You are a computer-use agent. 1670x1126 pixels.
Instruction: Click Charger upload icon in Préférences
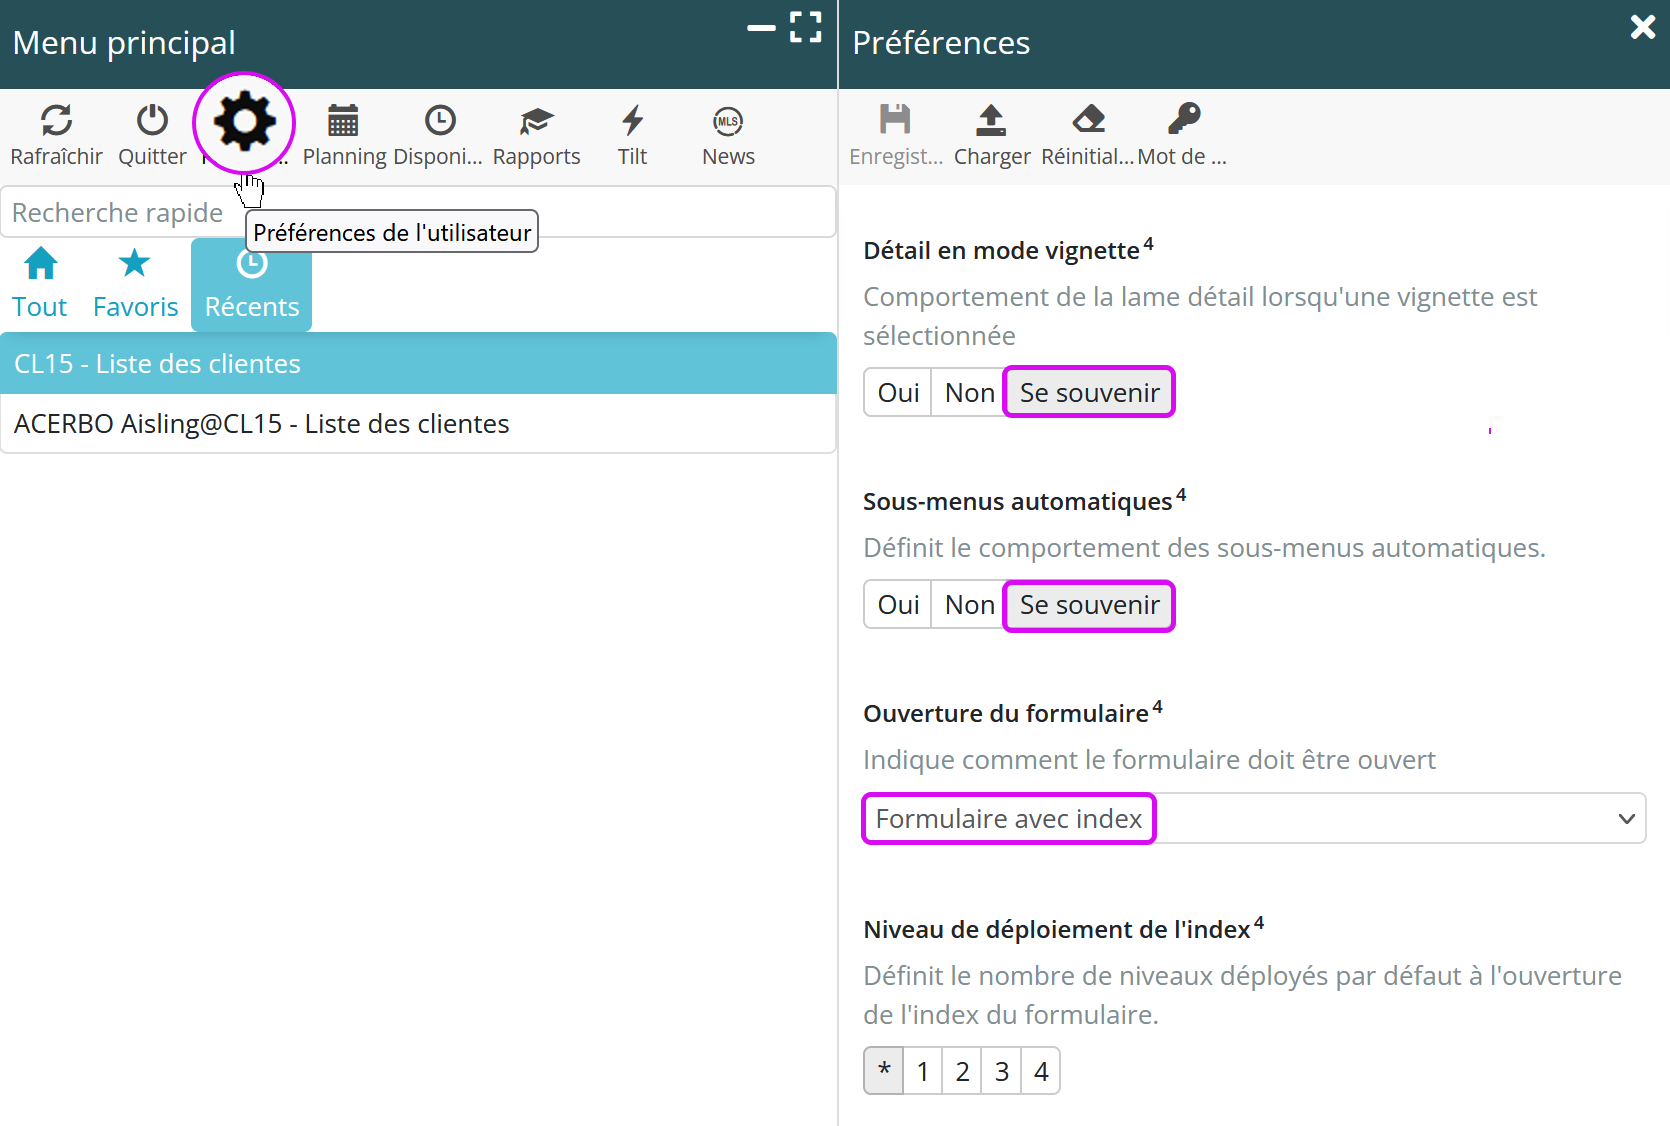(x=991, y=121)
